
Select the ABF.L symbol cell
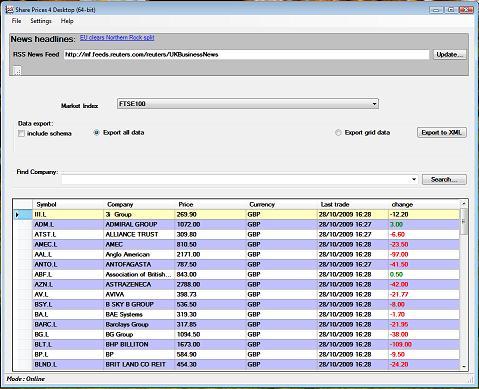tap(68, 275)
